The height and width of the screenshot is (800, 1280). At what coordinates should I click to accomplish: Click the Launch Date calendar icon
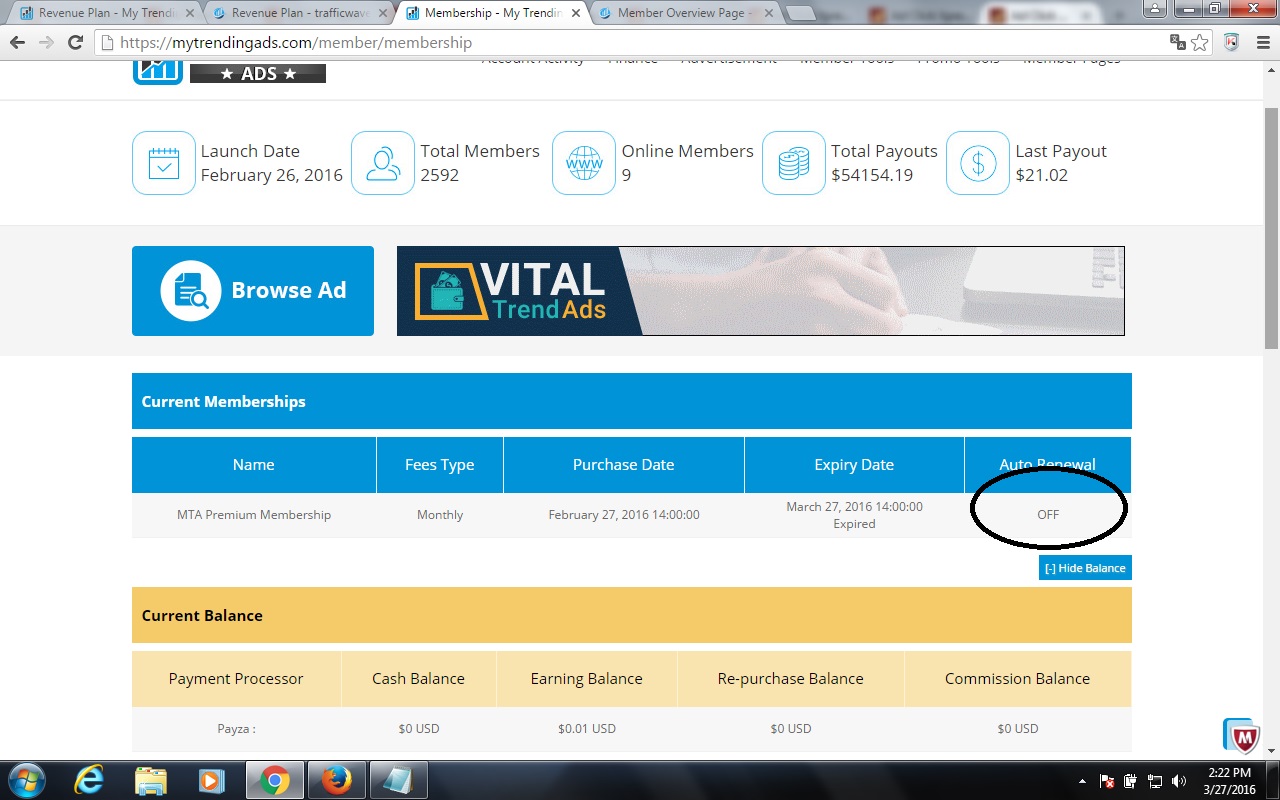164,163
